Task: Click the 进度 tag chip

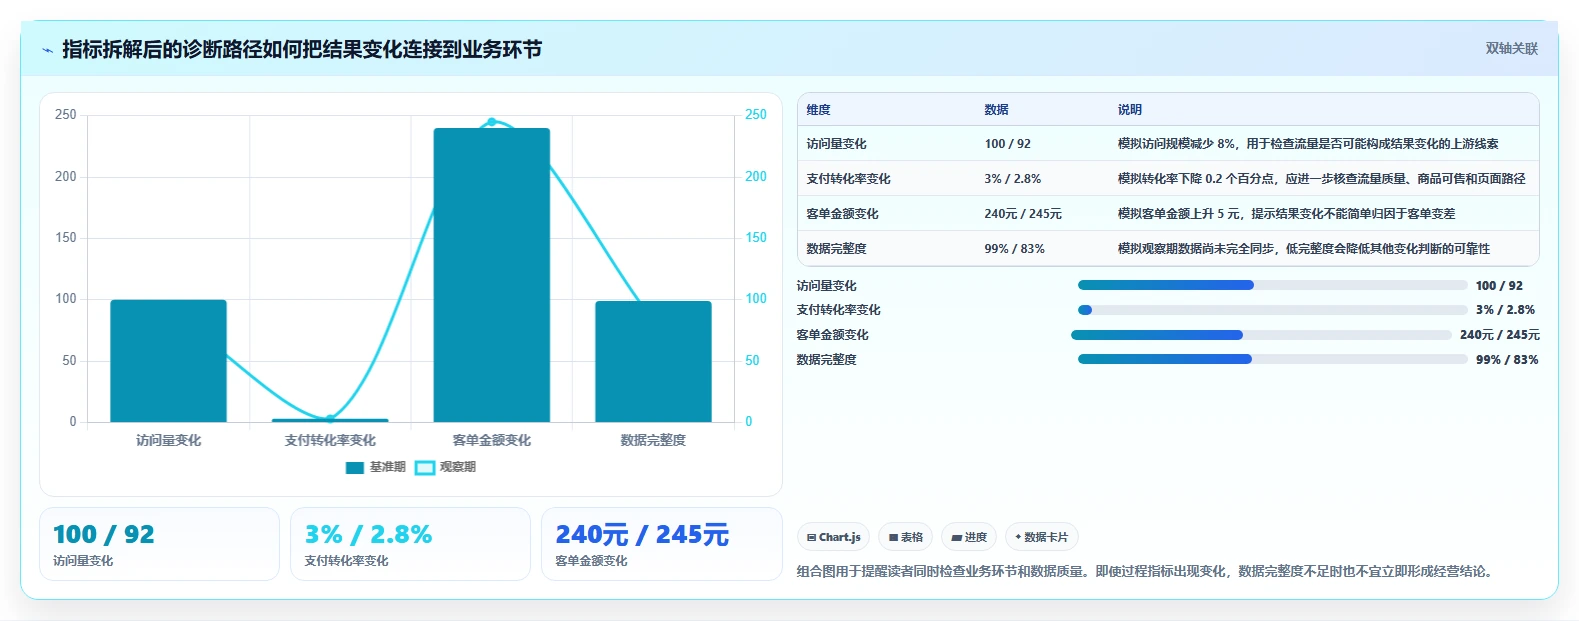Action: (x=969, y=537)
